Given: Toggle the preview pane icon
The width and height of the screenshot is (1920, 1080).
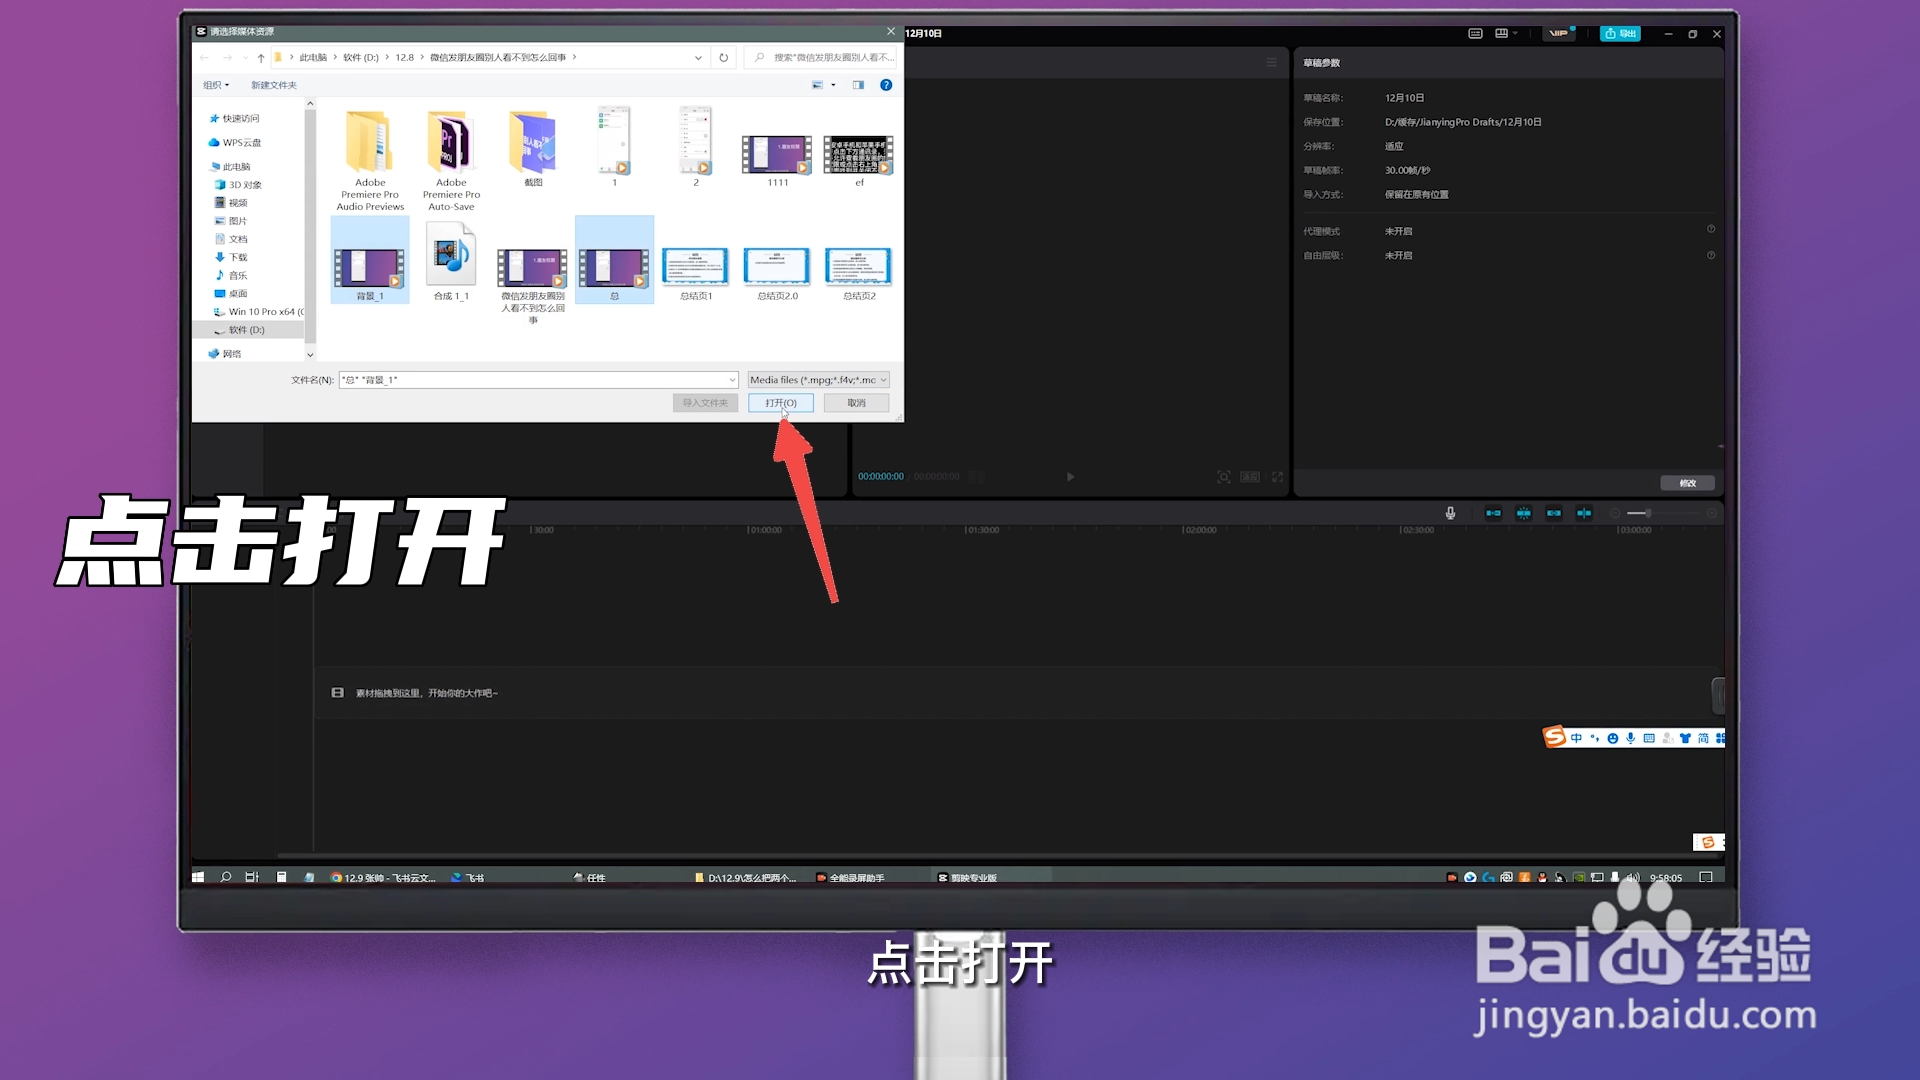Looking at the screenshot, I should pyautogui.click(x=858, y=85).
